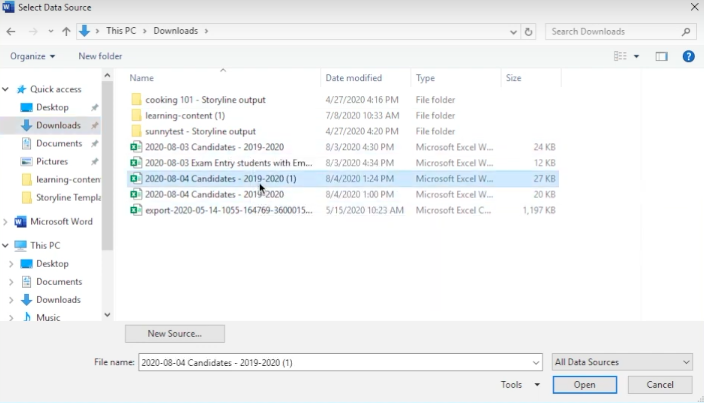Click the sidebar scroll up arrow
The height and width of the screenshot is (403, 704).
point(107,75)
